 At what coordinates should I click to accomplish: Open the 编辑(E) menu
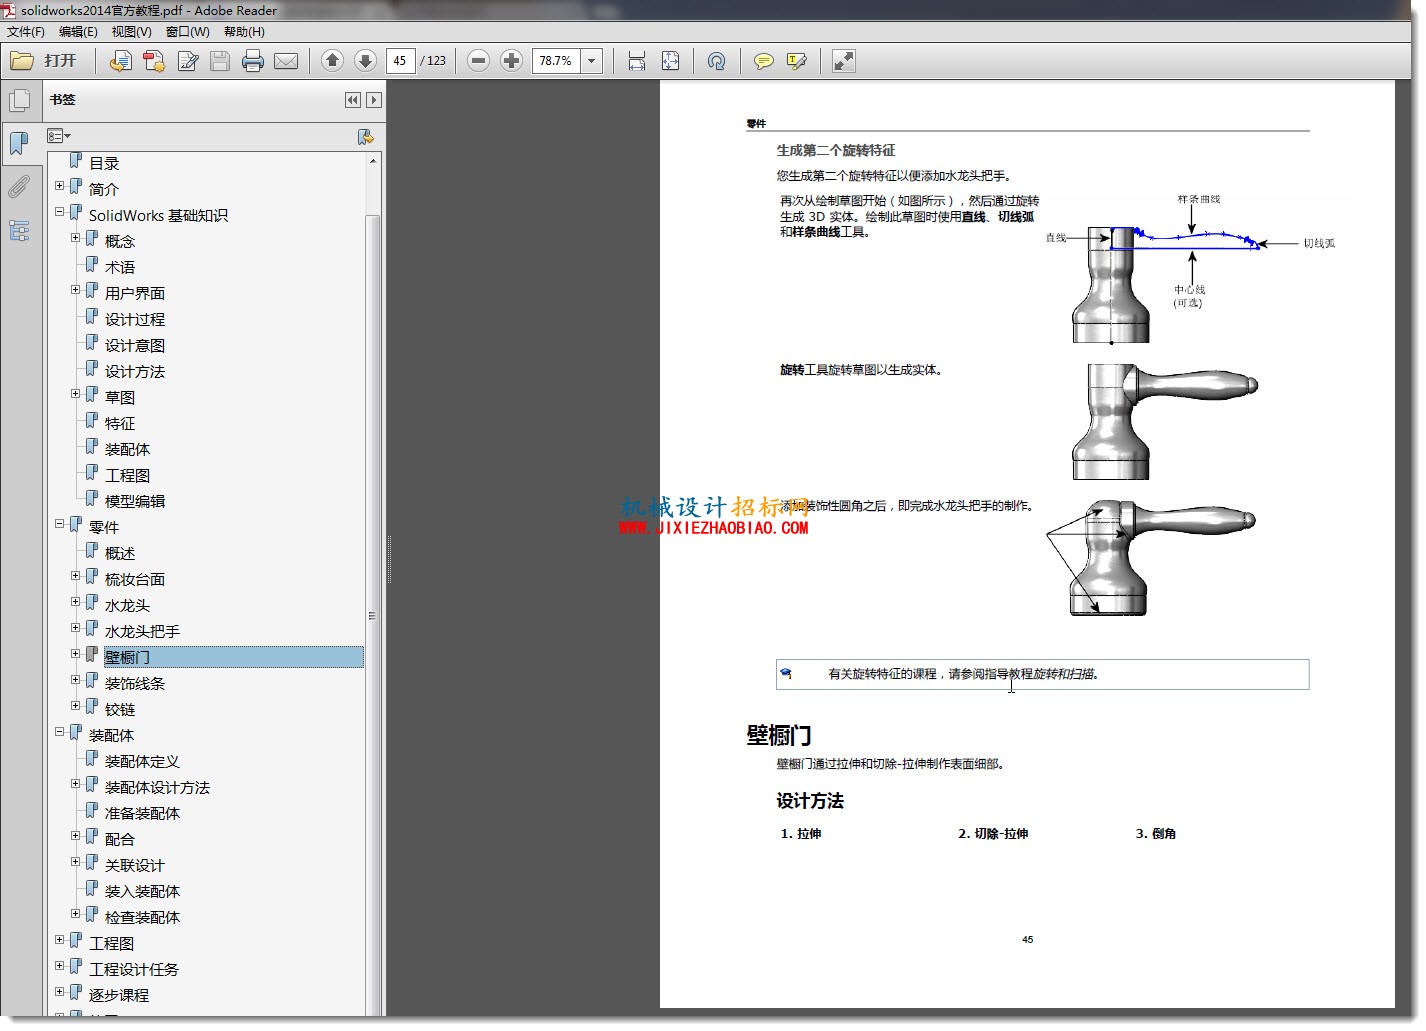click(78, 32)
